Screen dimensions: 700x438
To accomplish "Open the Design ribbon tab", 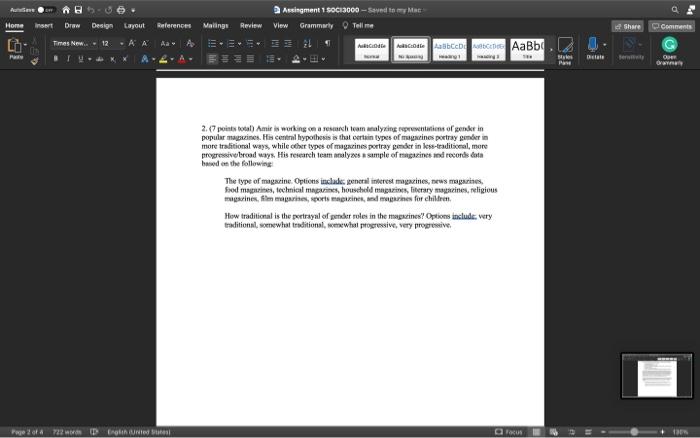I will point(102,25).
